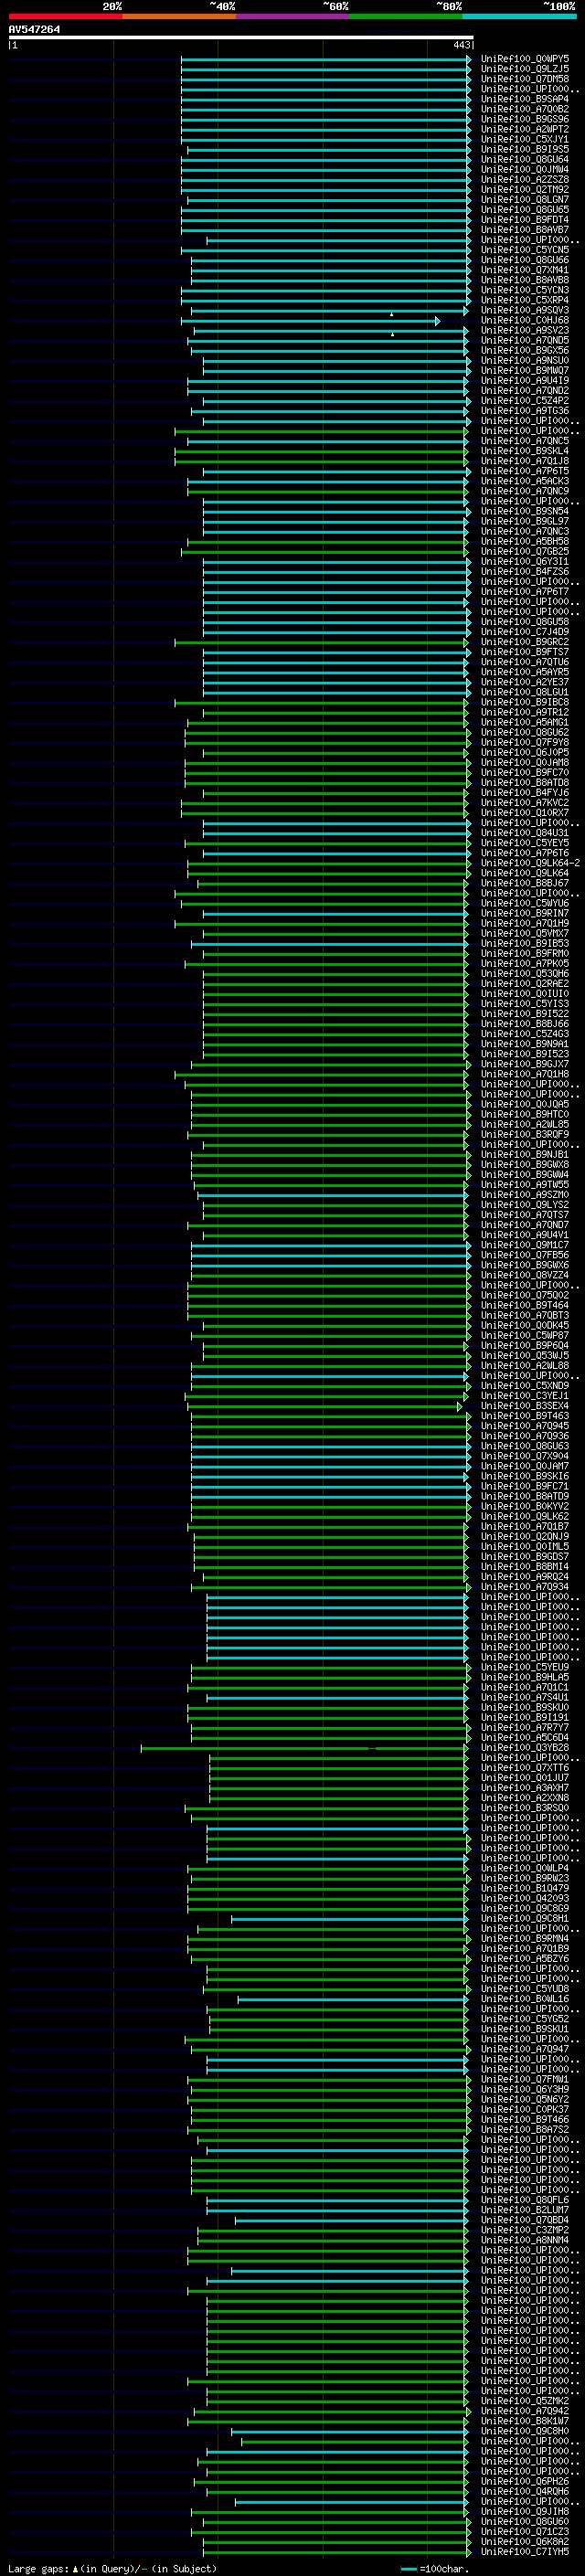Screen dimensions: 585x2576
Task: Select hit UniRef100_B9SAP4
Action: (525, 99)
